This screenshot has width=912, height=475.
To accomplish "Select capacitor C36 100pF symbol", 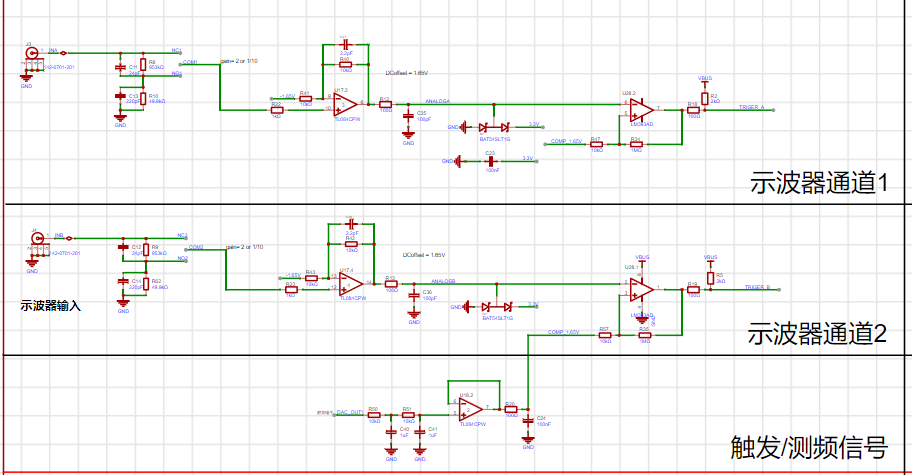I will [414, 296].
